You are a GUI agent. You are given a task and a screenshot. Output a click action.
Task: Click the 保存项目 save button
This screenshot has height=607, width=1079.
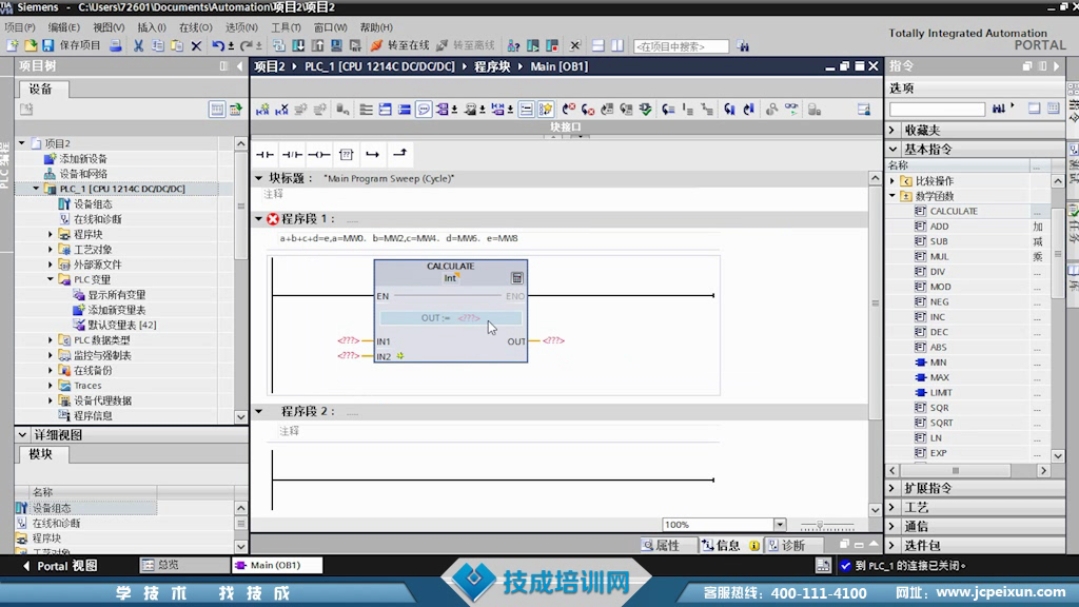tap(71, 45)
